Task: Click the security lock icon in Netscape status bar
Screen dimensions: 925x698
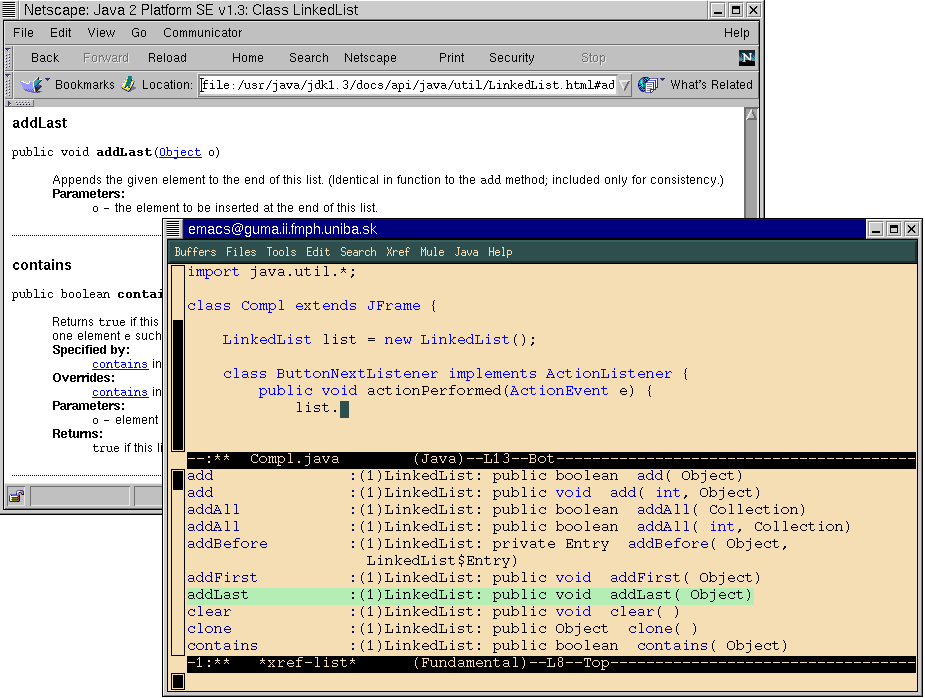Action: (x=17, y=497)
